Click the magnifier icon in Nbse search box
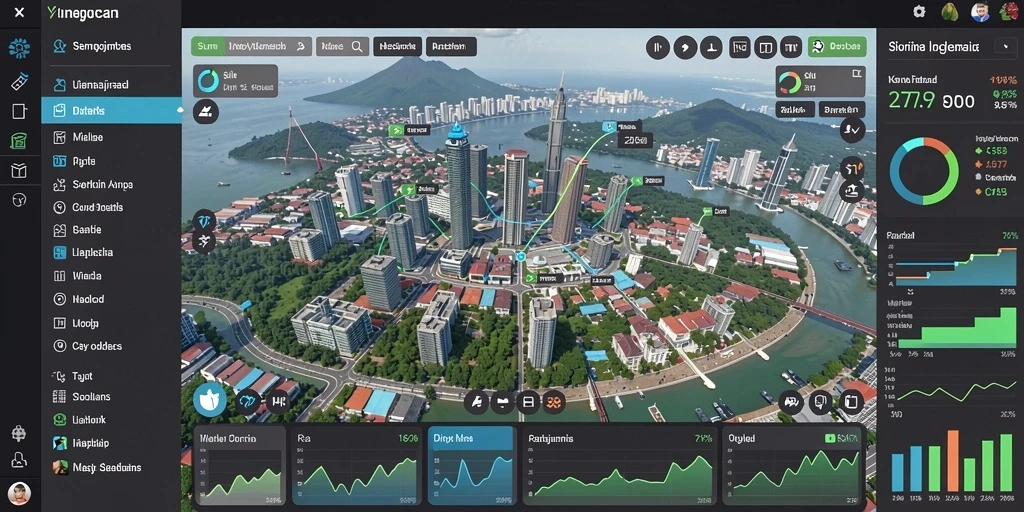 [x=357, y=46]
